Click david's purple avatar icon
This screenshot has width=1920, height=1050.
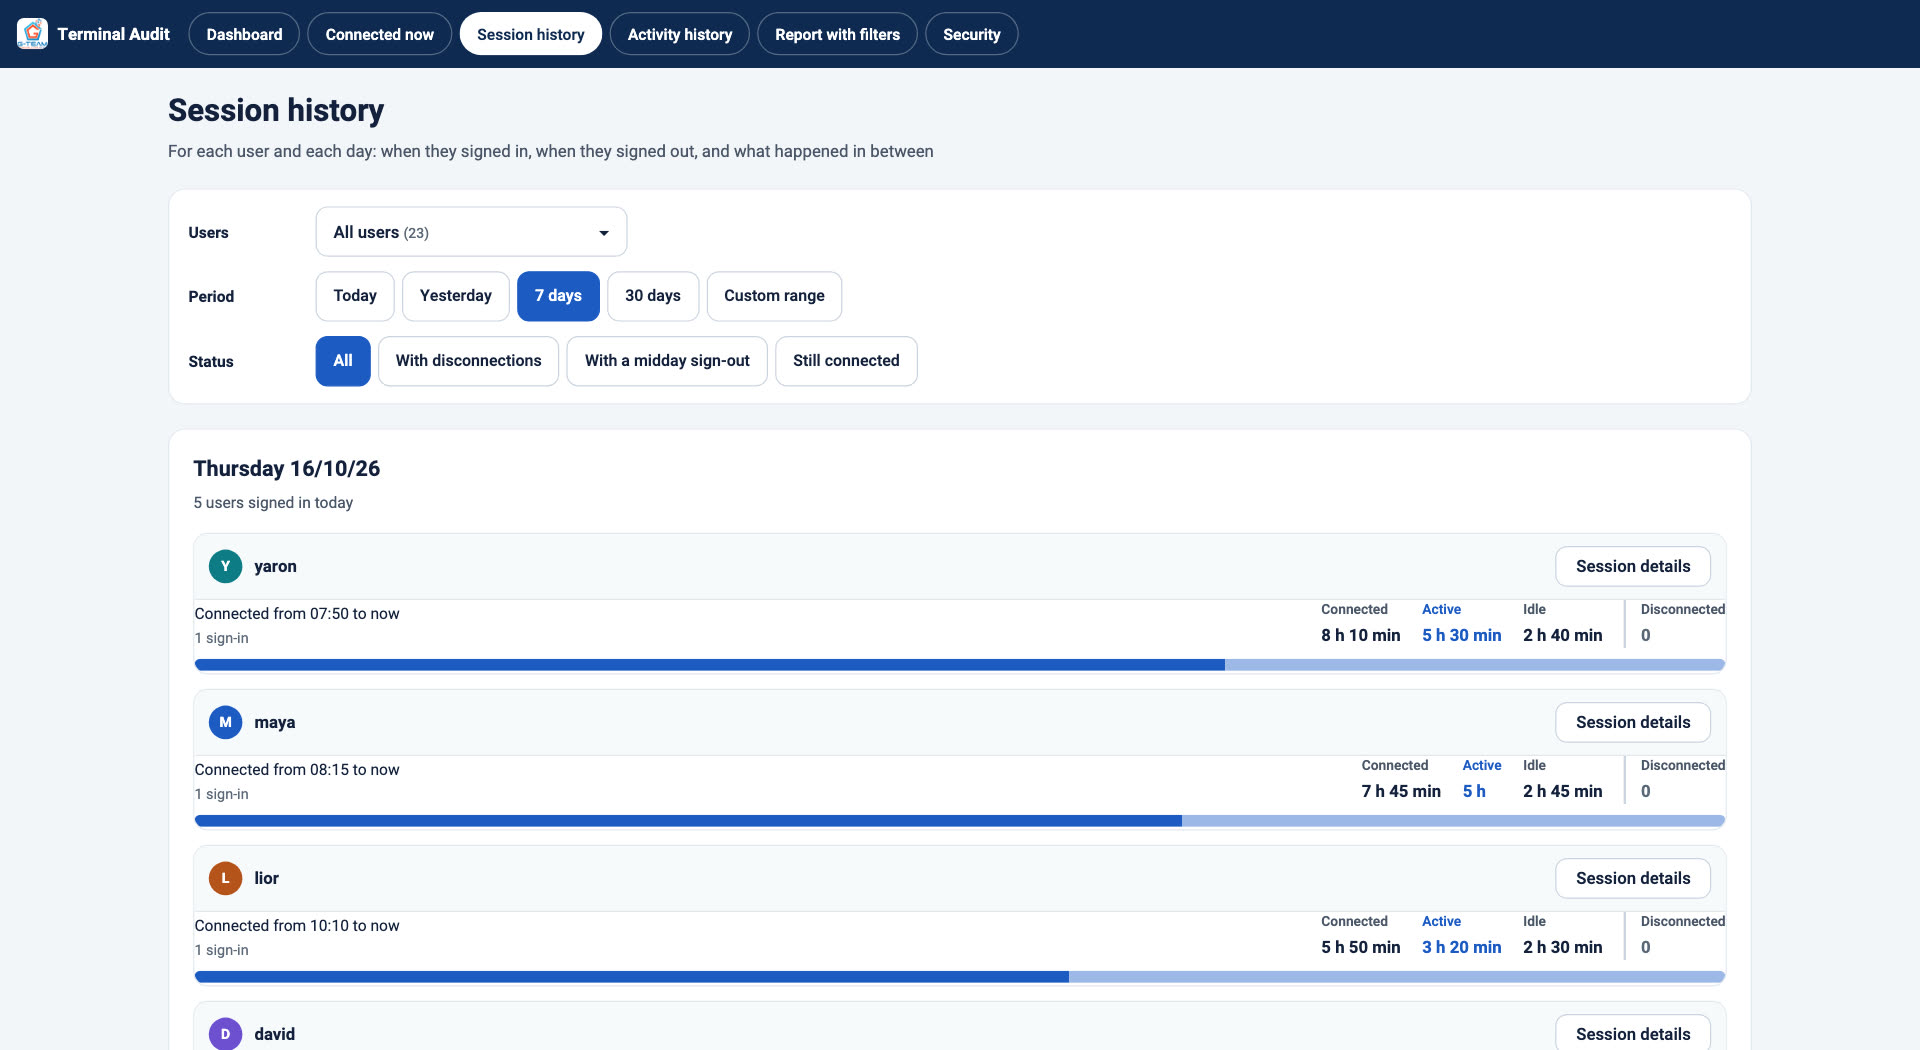coord(225,1033)
